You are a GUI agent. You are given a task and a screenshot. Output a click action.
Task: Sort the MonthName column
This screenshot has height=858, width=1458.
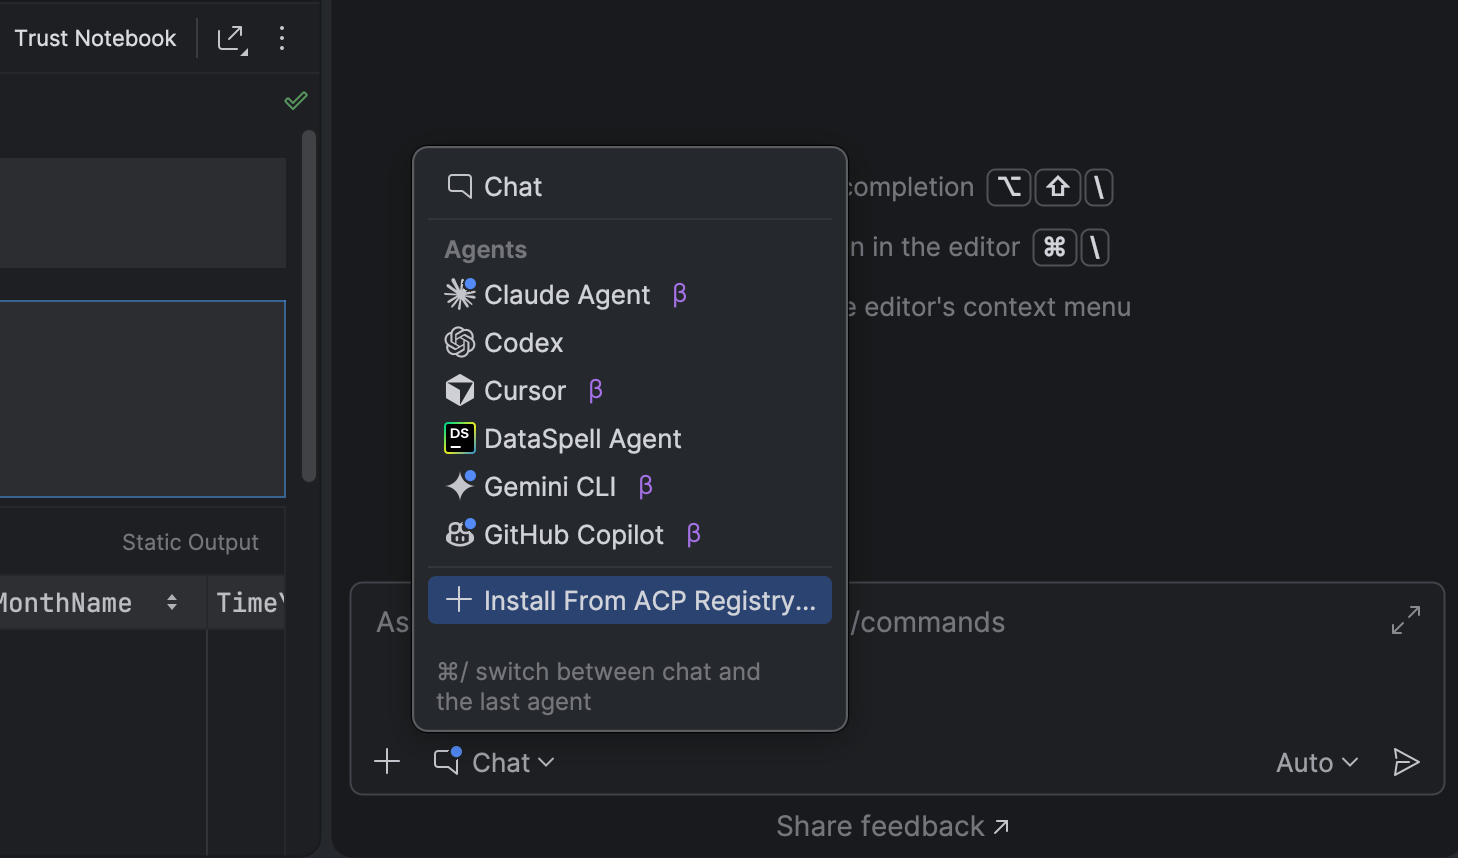tap(172, 602)
